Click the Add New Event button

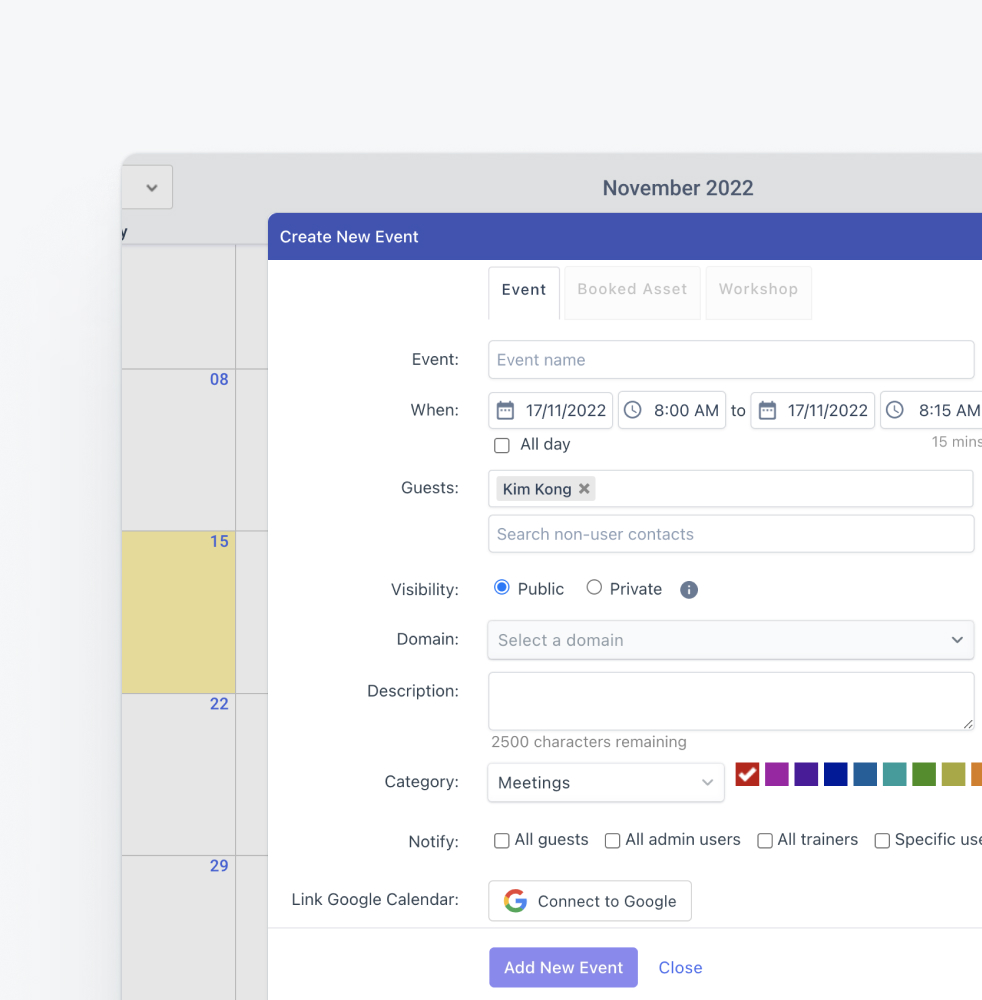(563, 967)
